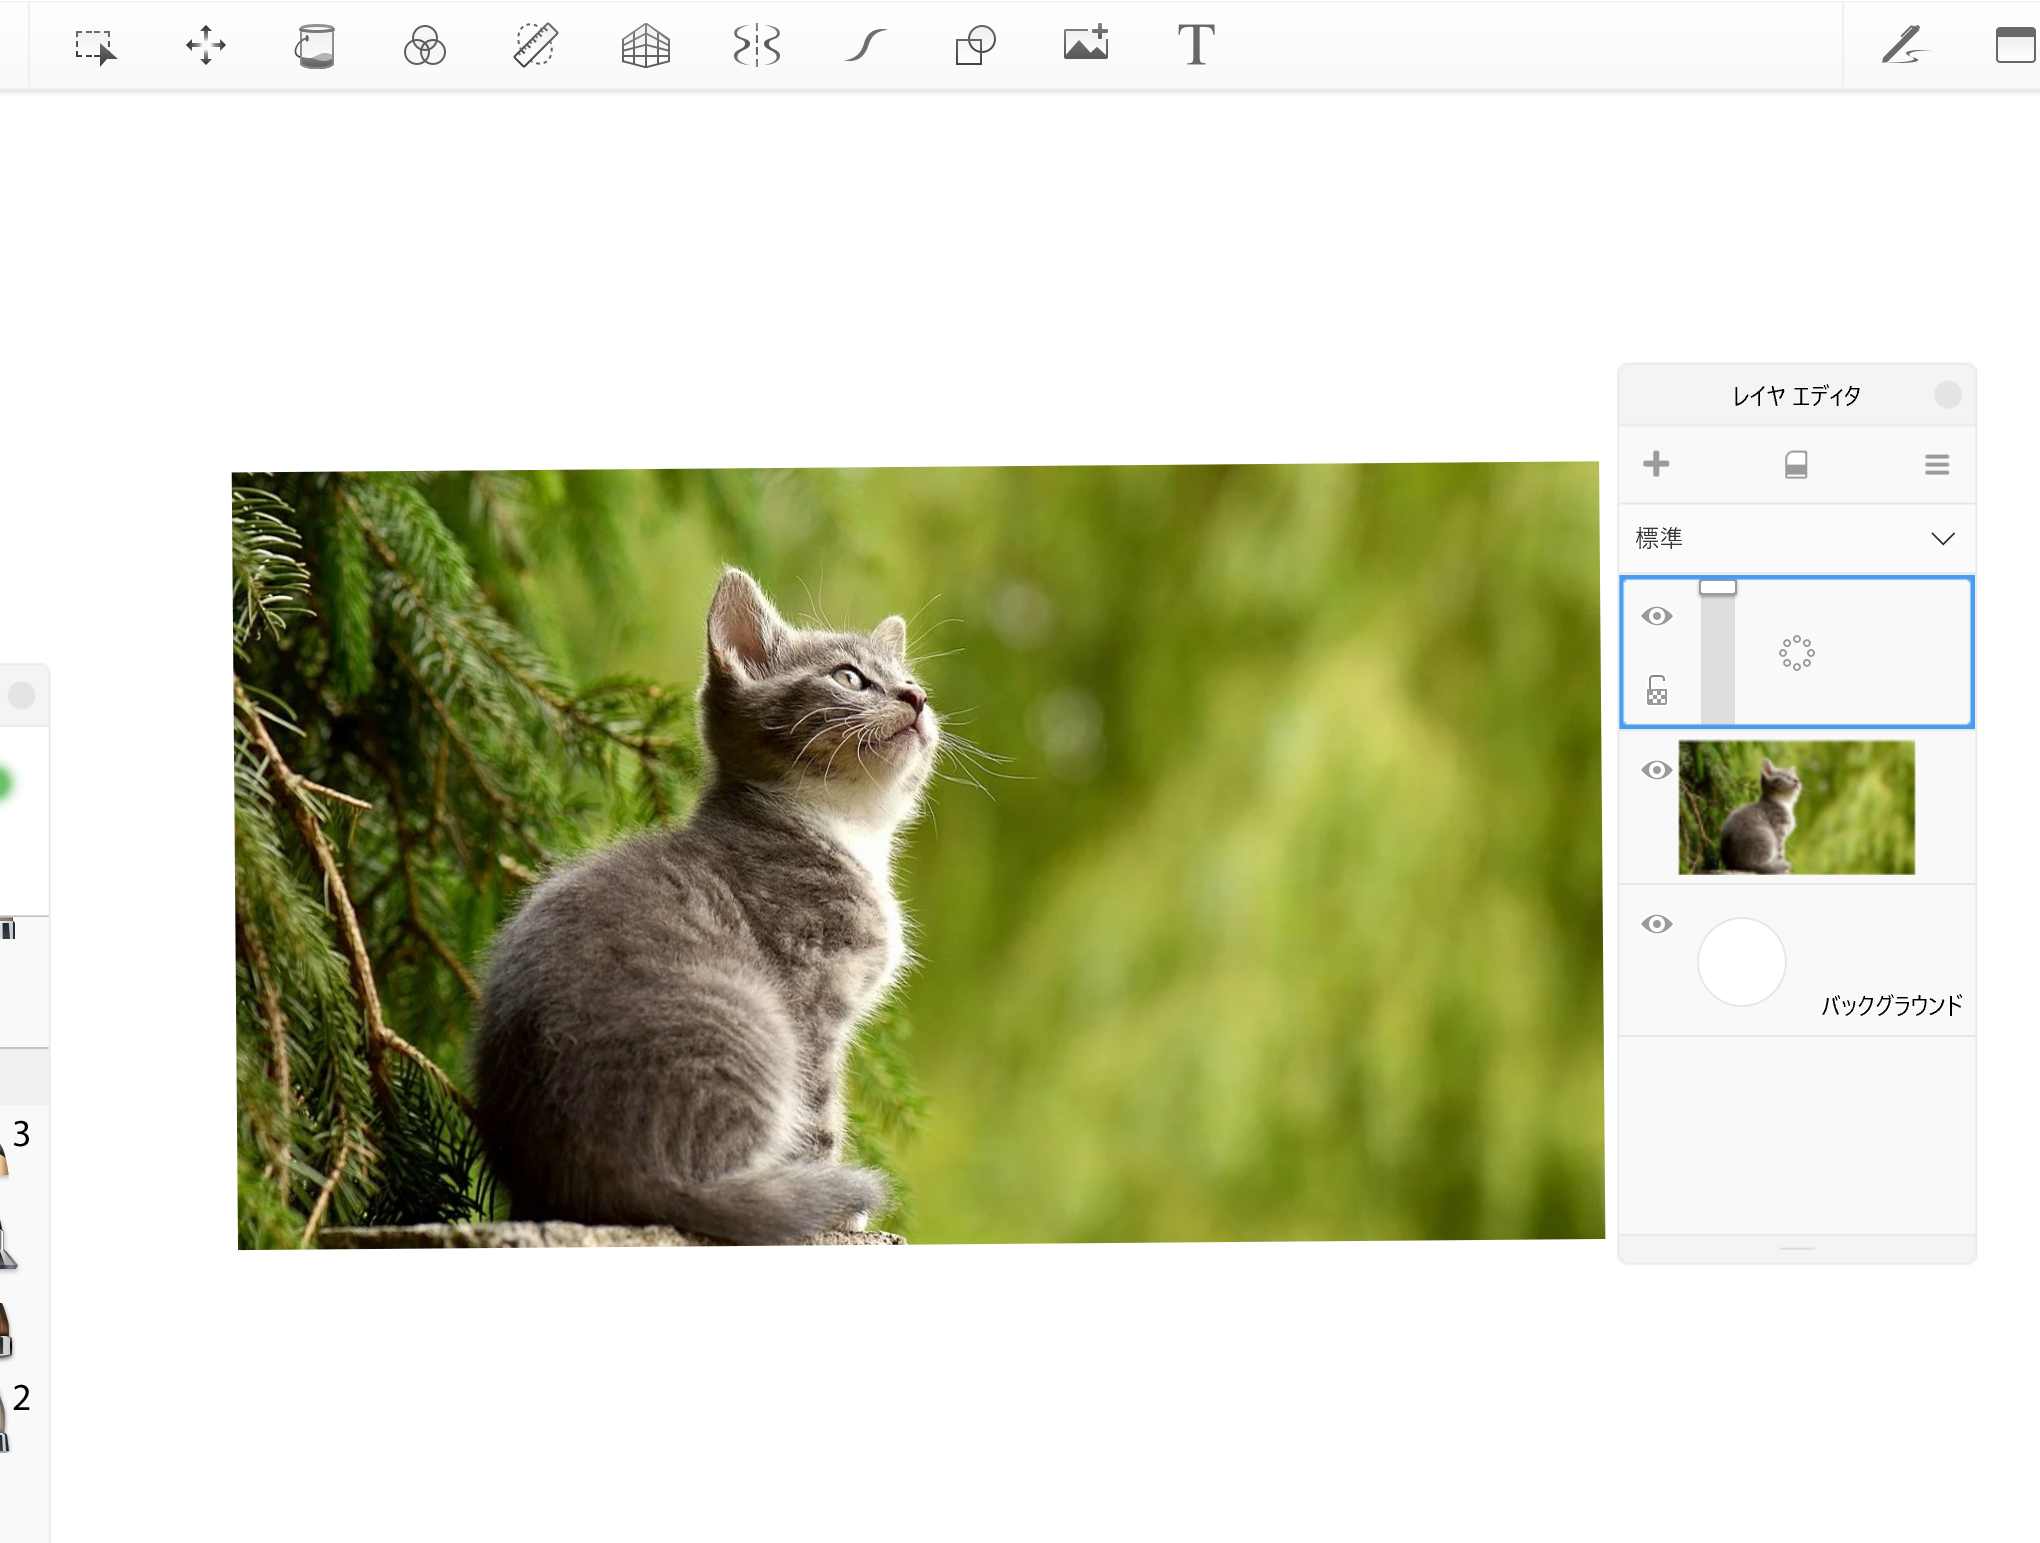The width and height of the screenshot is (2040, 1543).
Task: Select the kitten photo layer thumbnail
Action: pos(1796,807)
